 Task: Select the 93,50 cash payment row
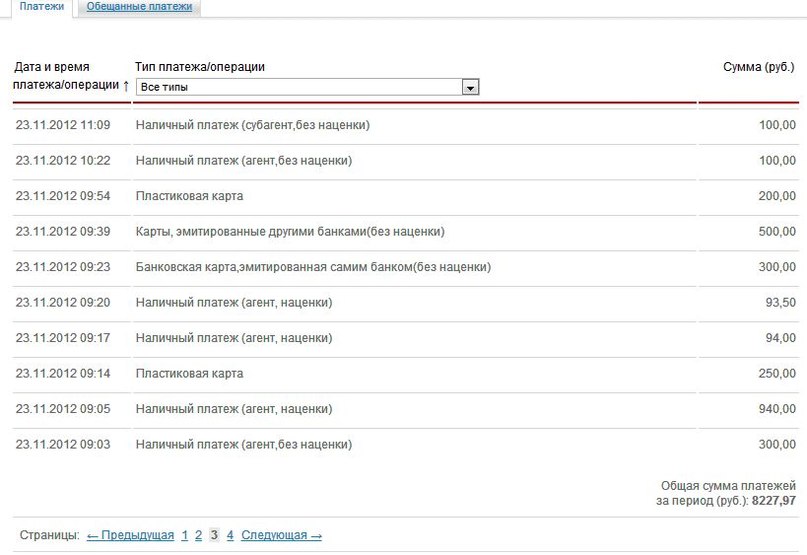pyautogui.click(x=406, y=303)
